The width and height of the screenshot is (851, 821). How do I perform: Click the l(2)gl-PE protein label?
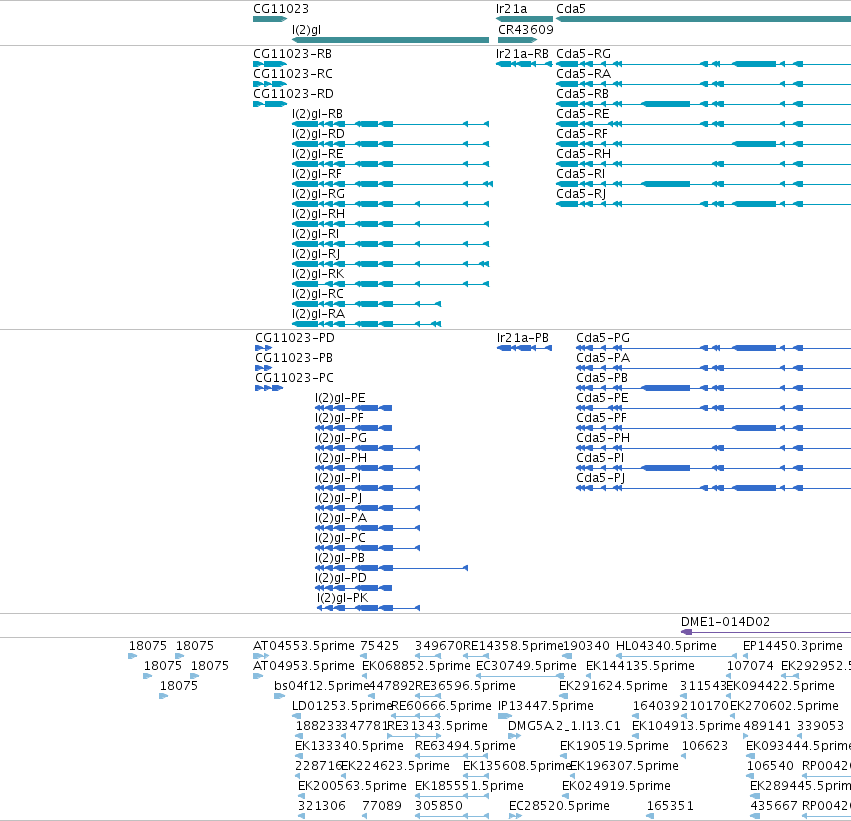pyautogui.click(x=340, y=398)
